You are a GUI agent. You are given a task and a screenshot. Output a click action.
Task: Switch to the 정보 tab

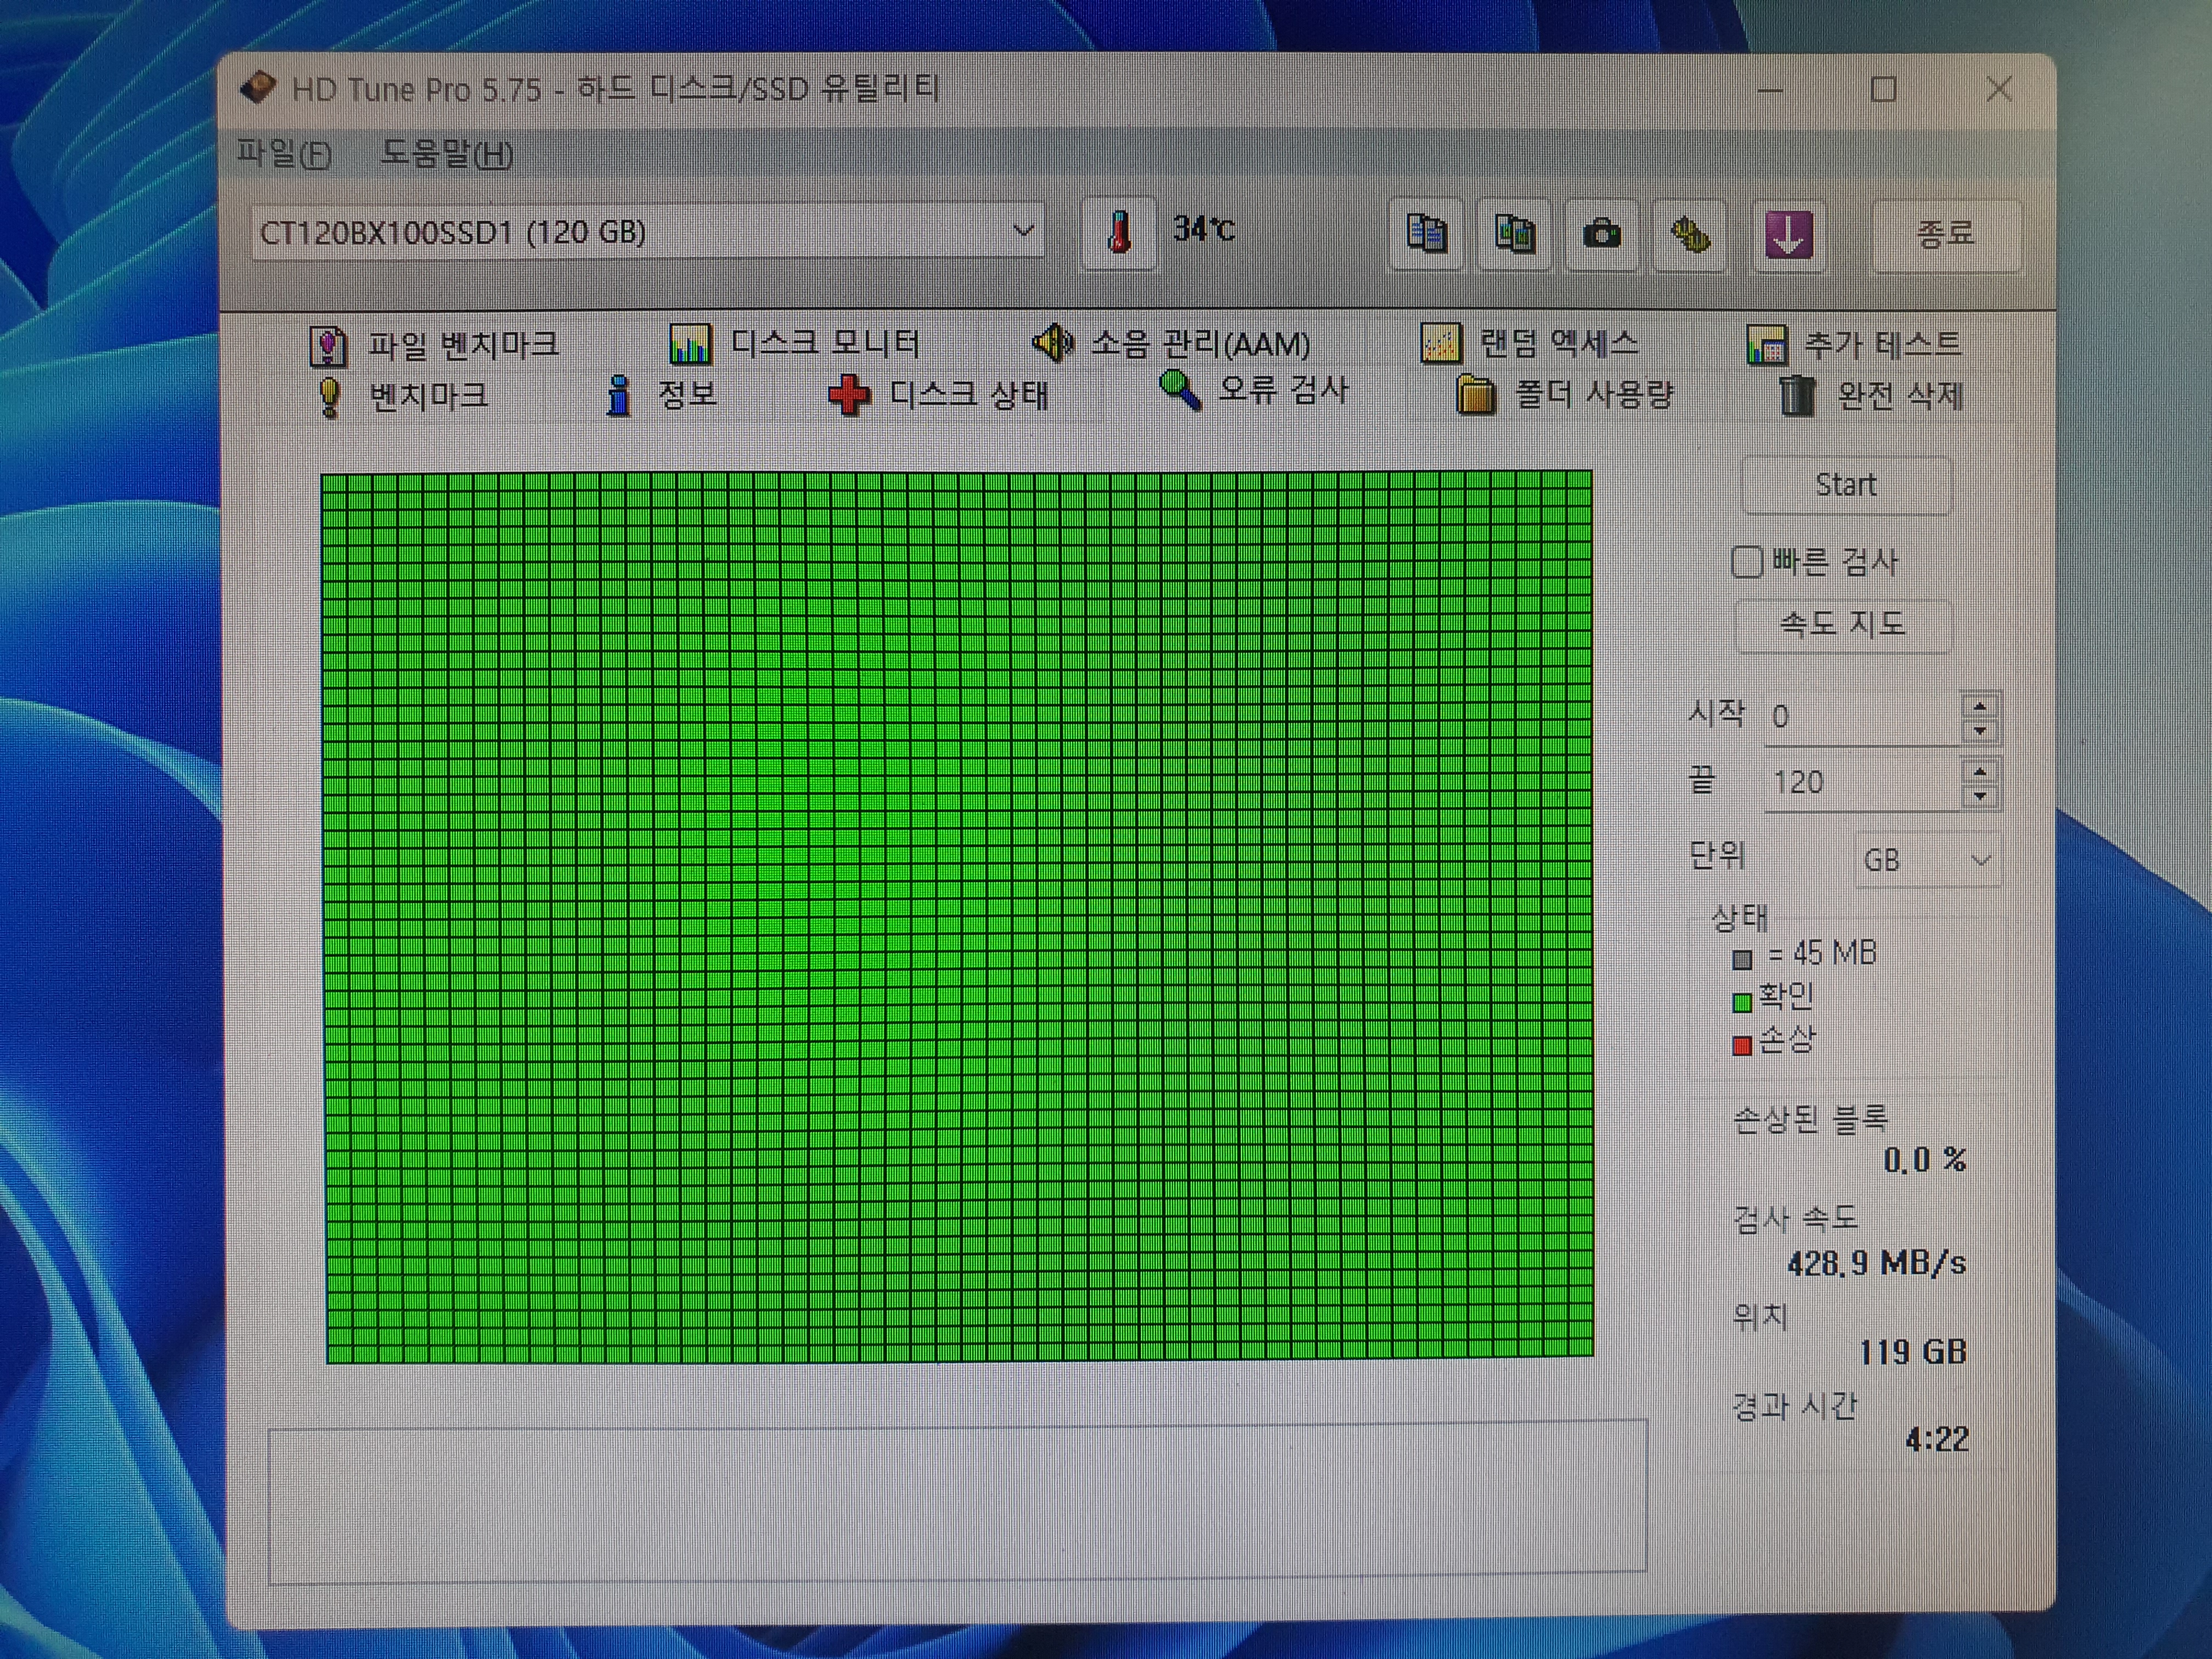pos(662,396)
